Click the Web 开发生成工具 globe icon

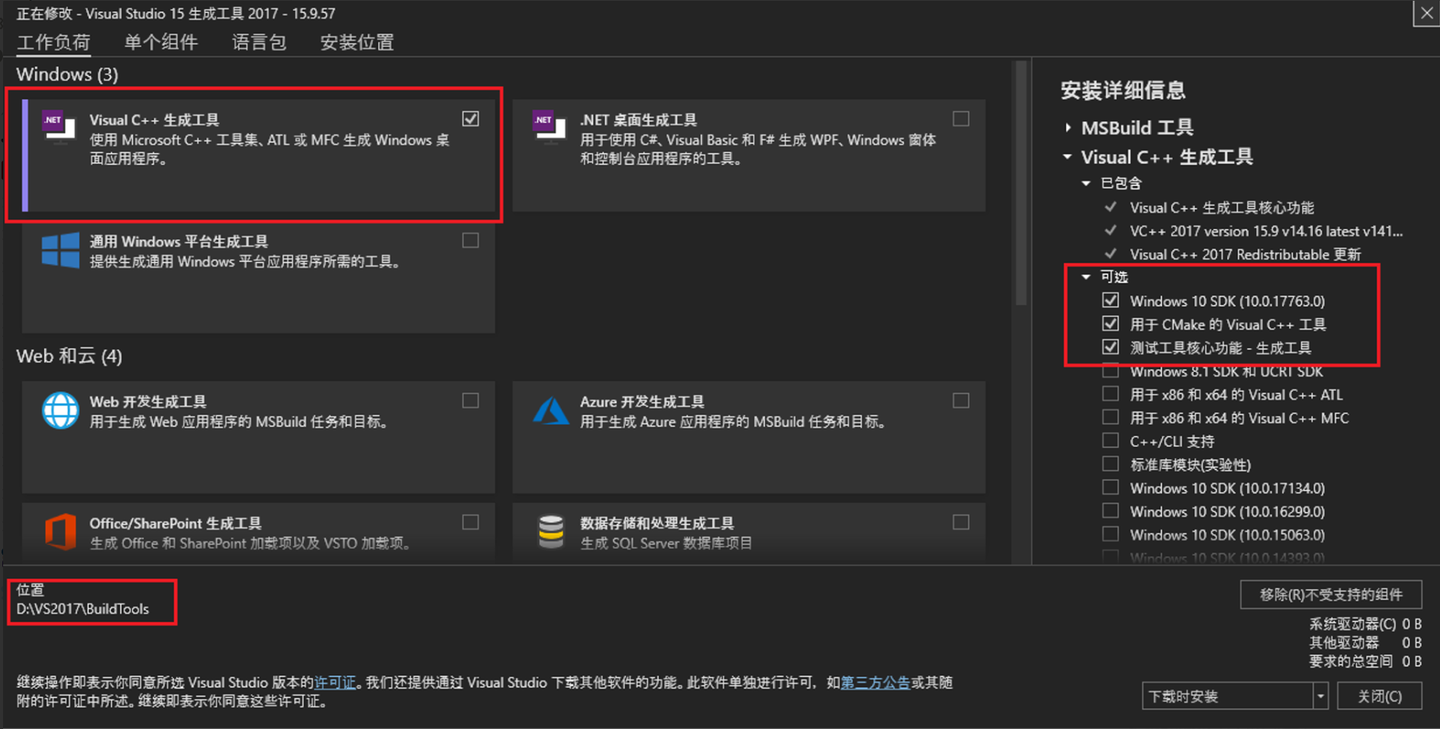coord(60,410)
